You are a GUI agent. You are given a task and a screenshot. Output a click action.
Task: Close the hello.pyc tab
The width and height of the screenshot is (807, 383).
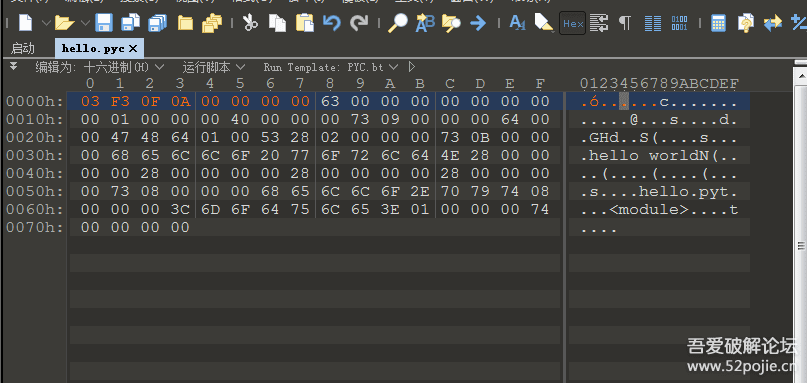tap(133, 49)
